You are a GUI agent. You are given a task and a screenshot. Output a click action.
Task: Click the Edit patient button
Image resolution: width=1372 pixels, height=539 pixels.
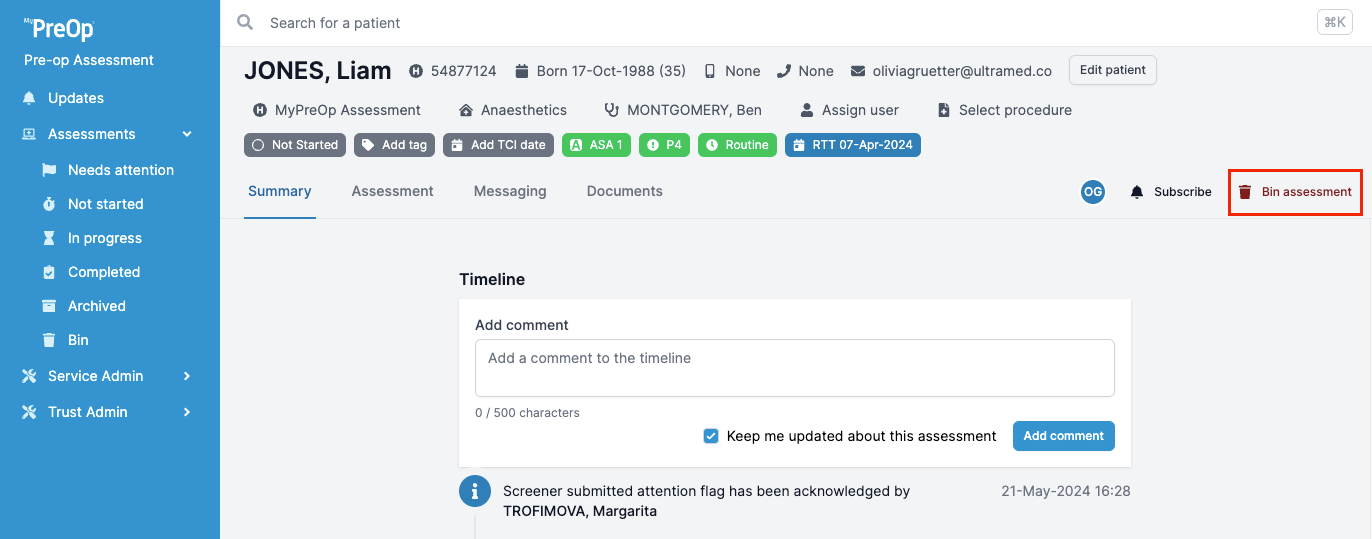coord(1113,70)
